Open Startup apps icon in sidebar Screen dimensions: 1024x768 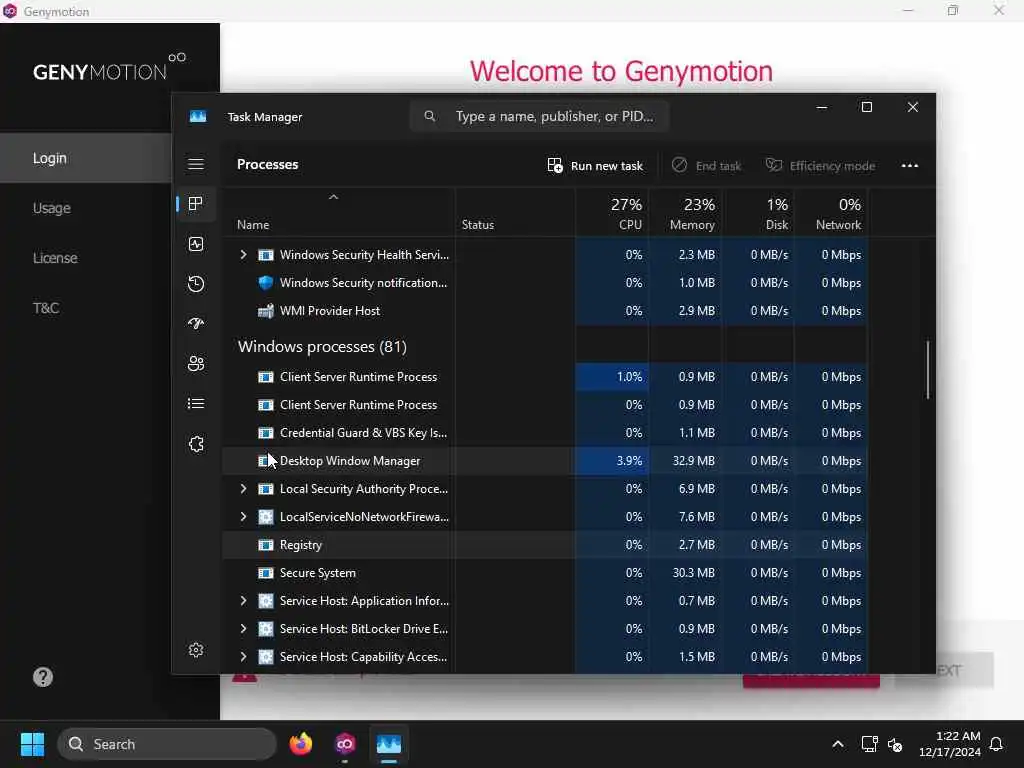coord(196,324)
